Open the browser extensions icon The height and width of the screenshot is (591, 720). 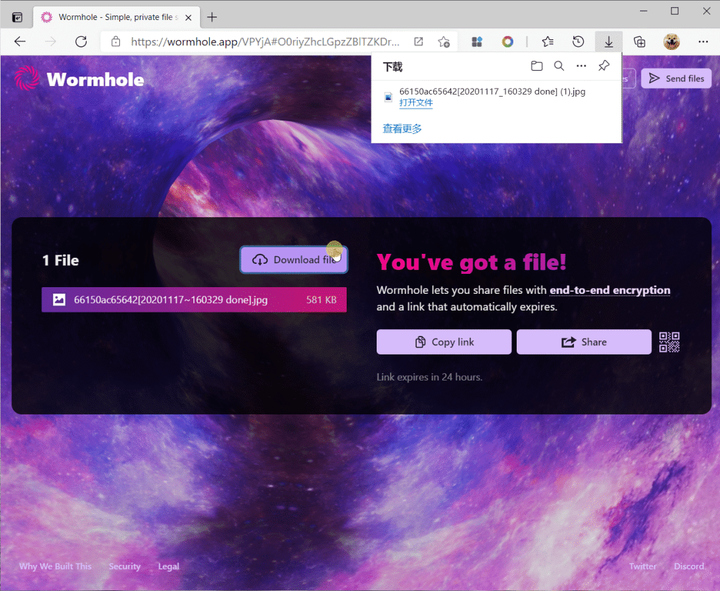click(477, 42)
